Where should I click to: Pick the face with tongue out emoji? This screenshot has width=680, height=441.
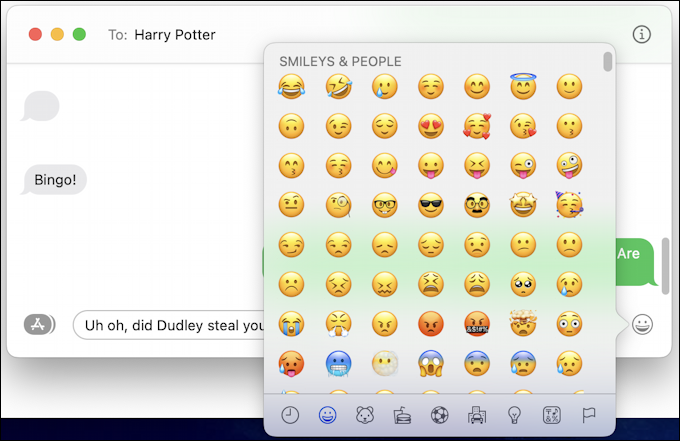(x=431, y=165)
